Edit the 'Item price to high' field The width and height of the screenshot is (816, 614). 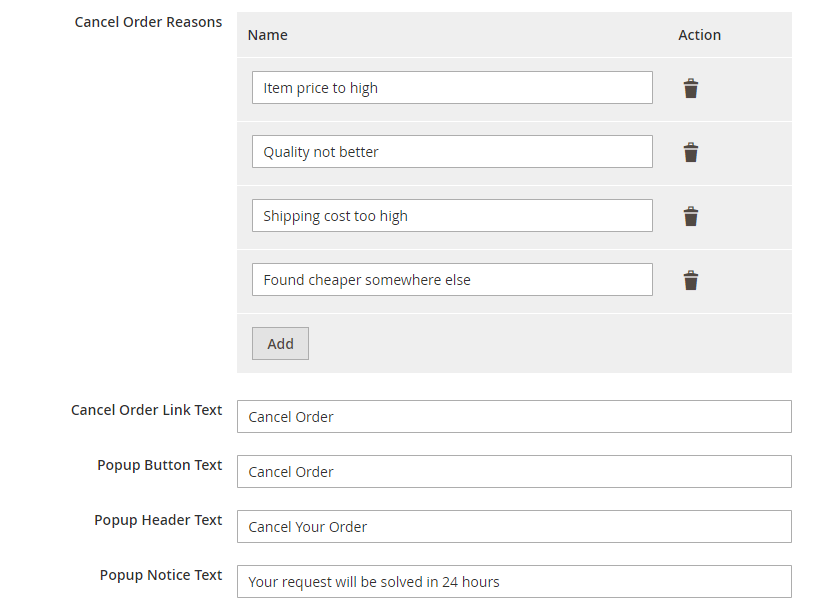452,88
